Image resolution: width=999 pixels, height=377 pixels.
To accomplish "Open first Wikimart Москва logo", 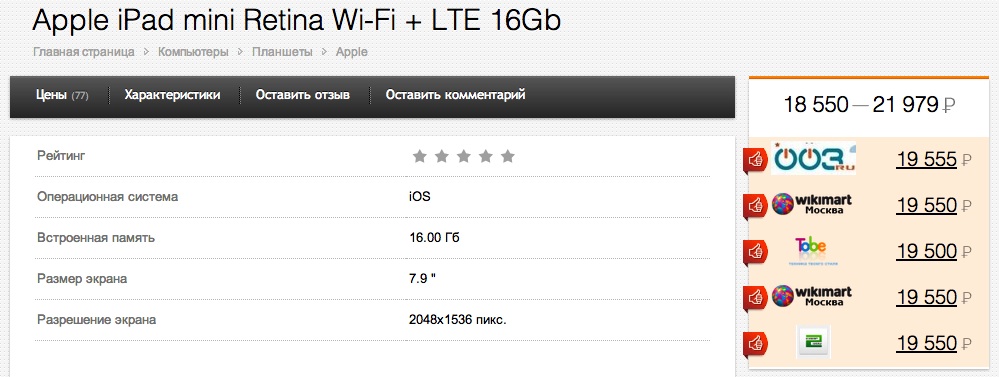I will (x=812, y=204).
